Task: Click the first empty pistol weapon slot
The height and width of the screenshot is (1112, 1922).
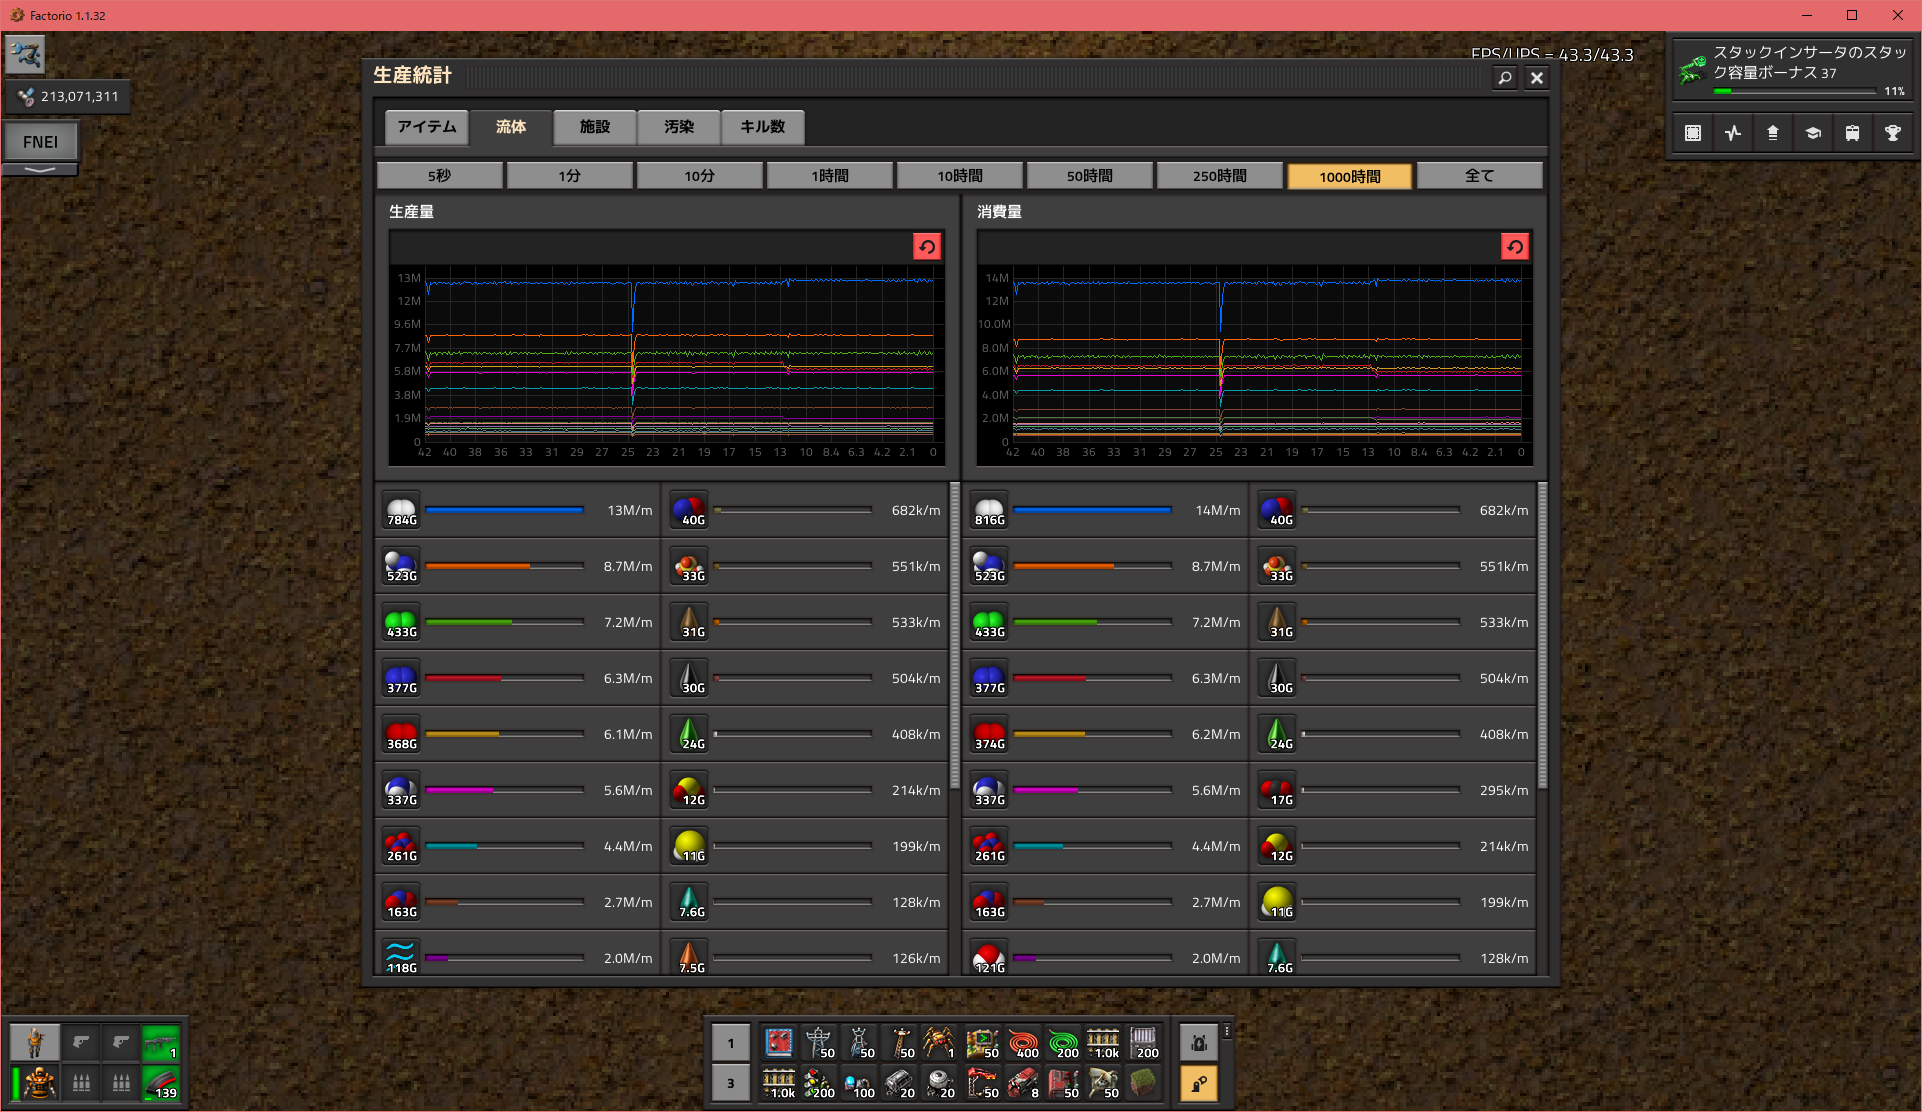Action: (81, 1042)
